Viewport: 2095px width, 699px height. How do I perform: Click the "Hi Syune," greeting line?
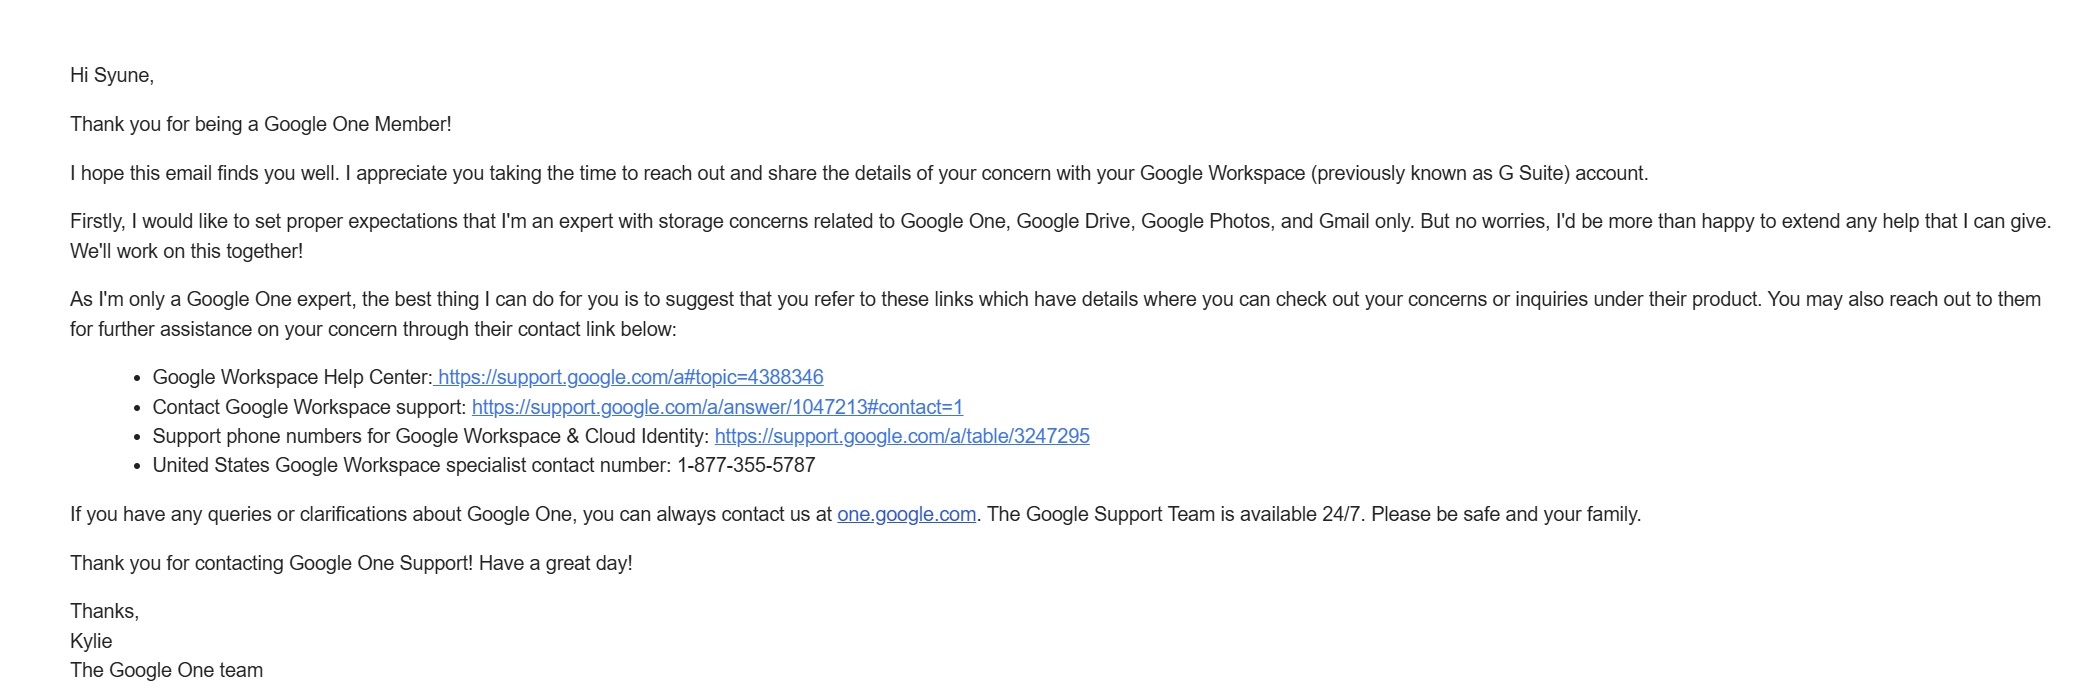[112, 75]
